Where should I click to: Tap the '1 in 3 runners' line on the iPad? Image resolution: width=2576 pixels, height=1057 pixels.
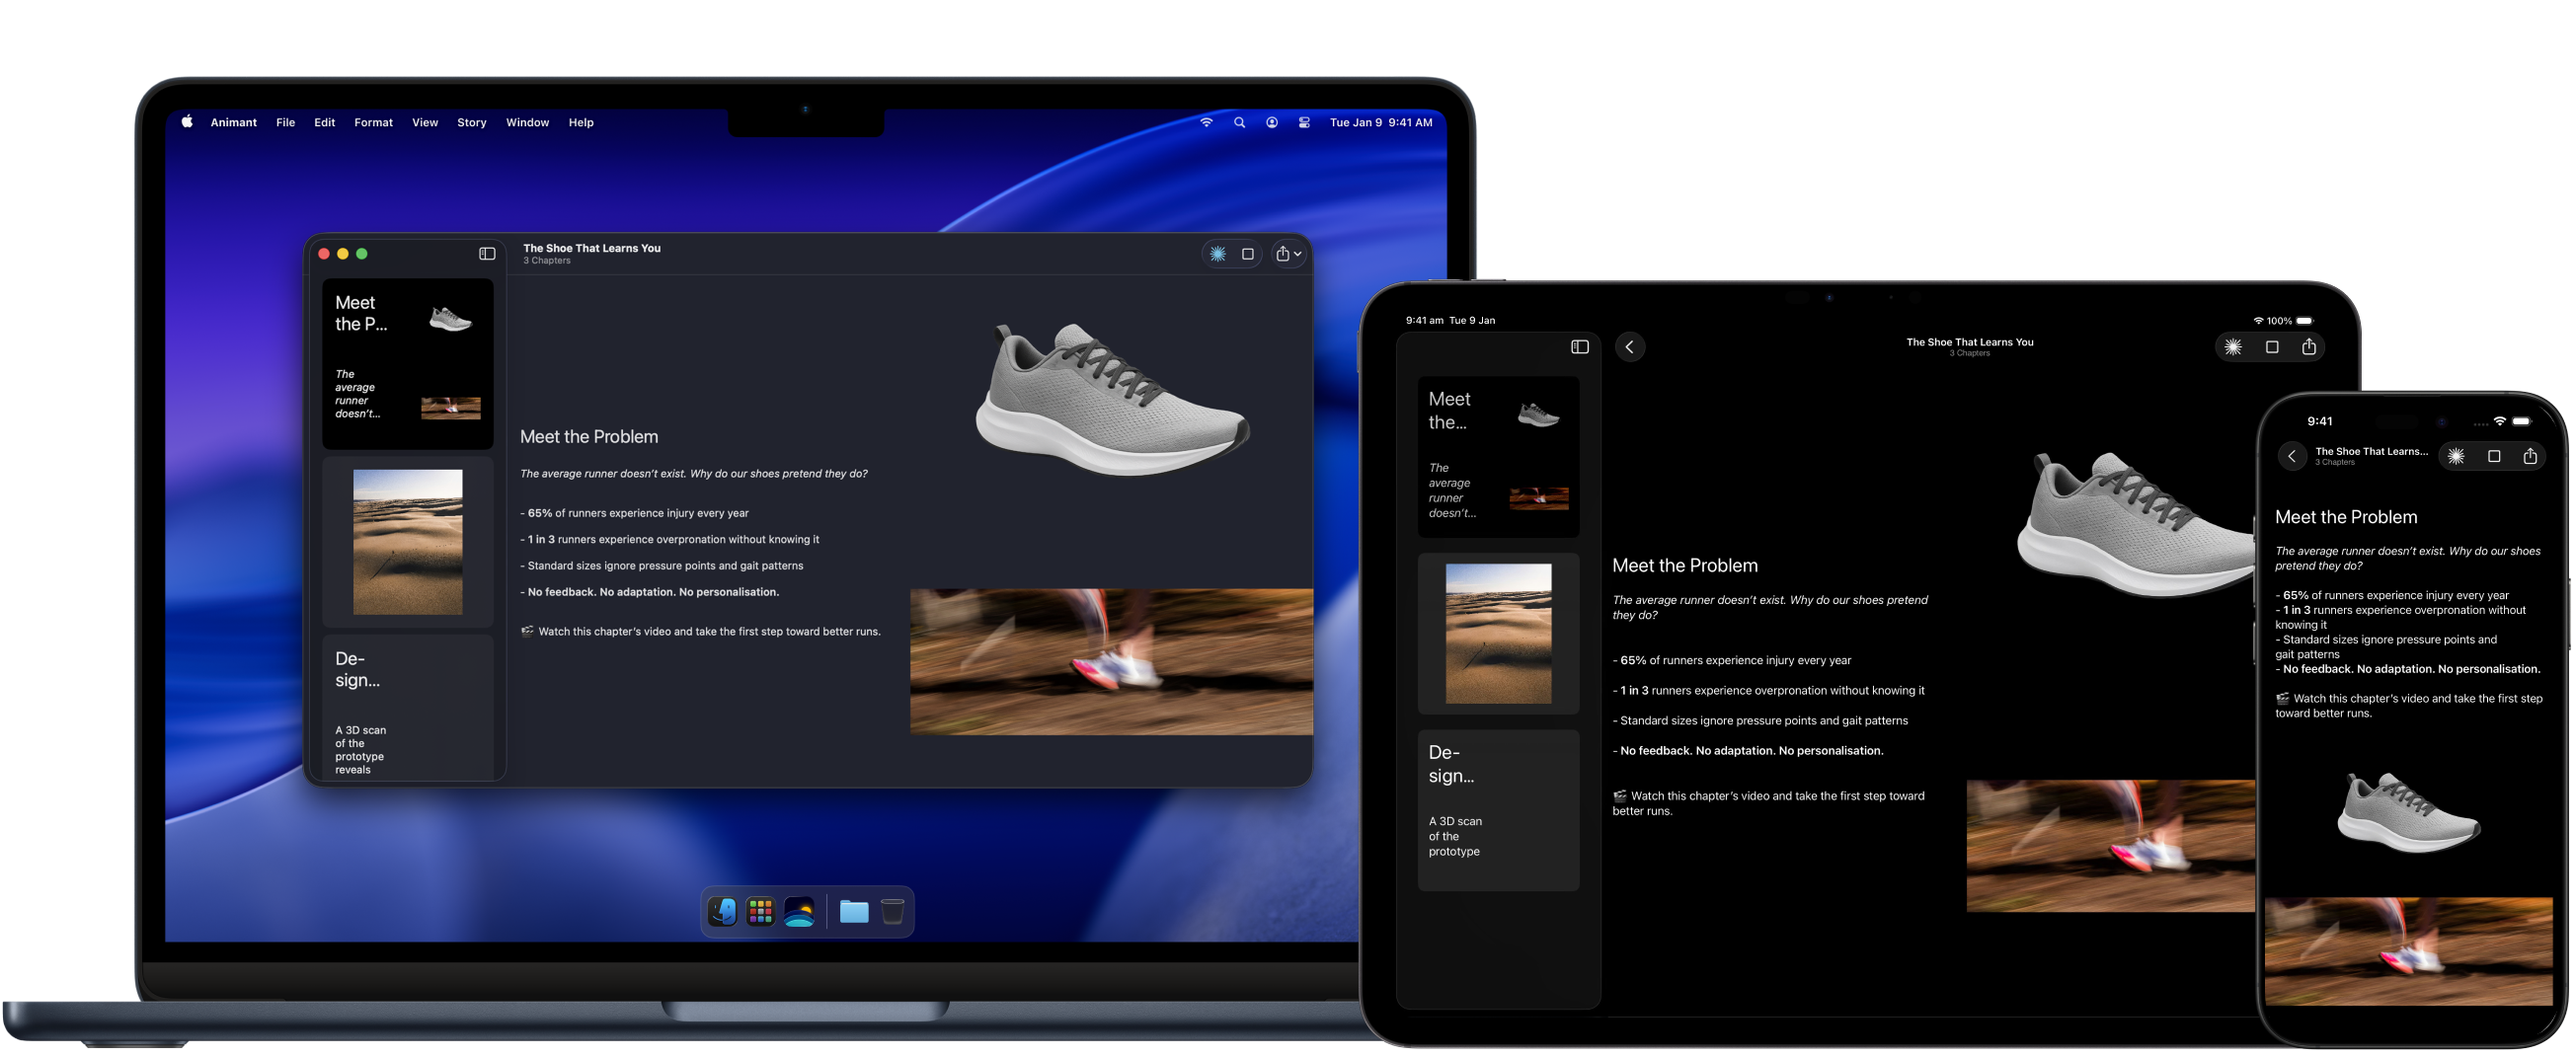[x=1768, y=690]
